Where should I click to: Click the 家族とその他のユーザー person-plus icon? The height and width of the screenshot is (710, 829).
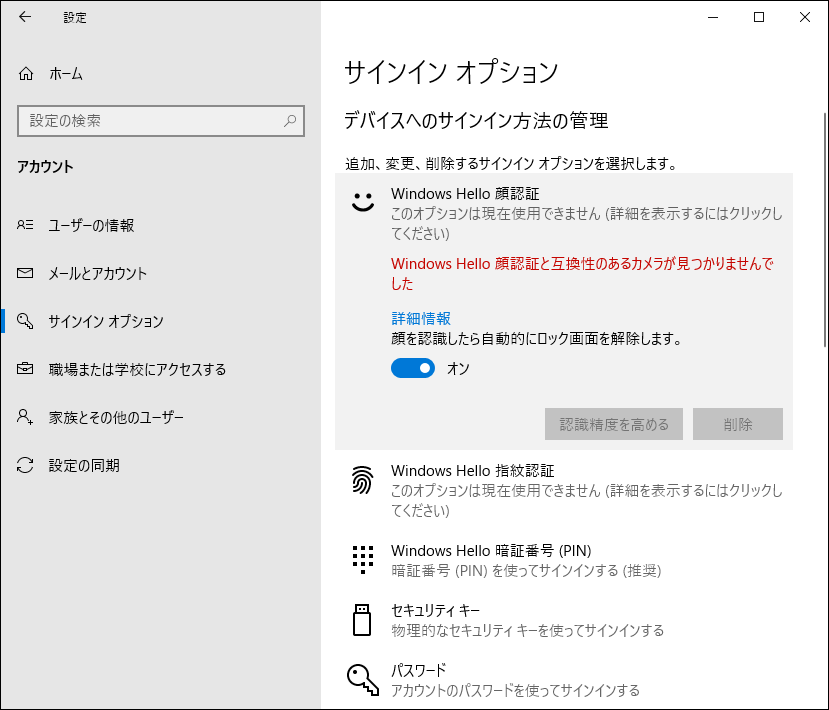25,417
